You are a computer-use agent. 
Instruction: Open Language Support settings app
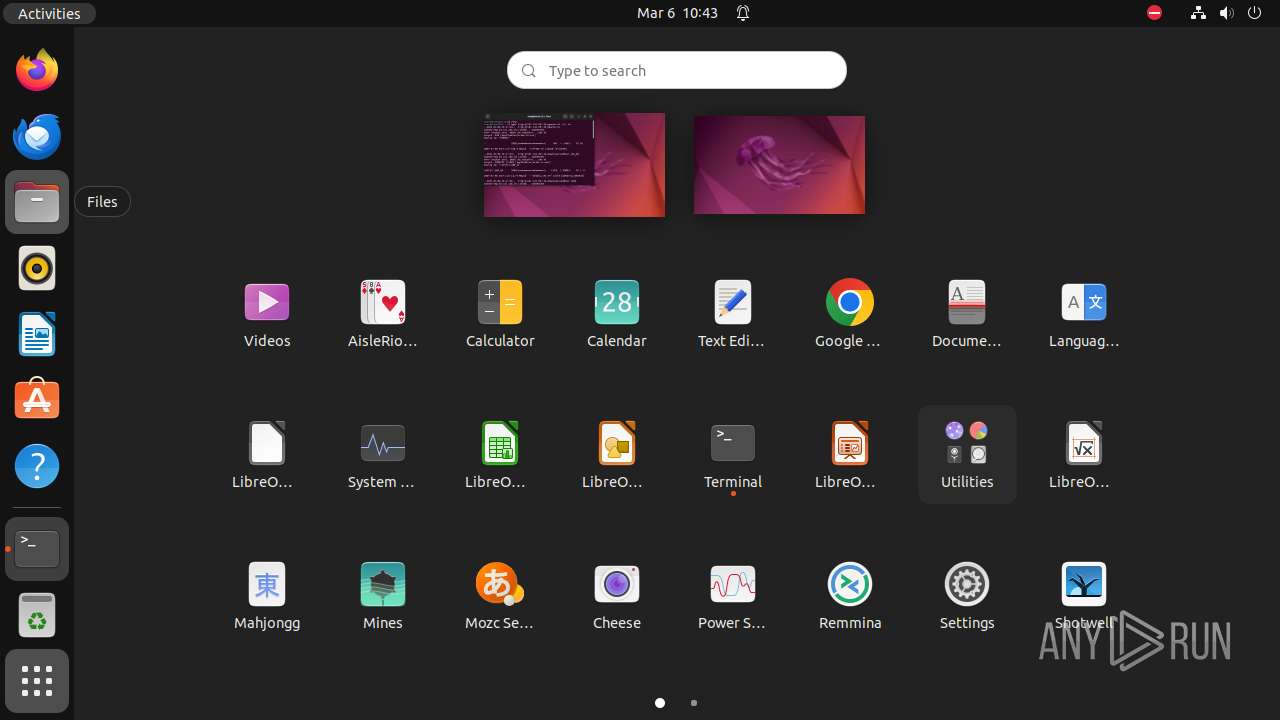coord(1083,314)
